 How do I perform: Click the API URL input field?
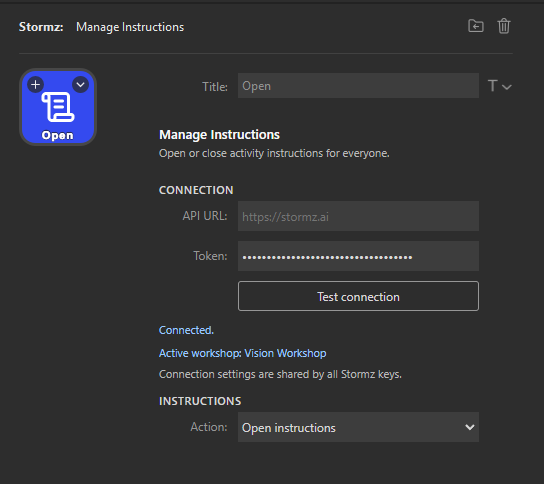point(358,216)
